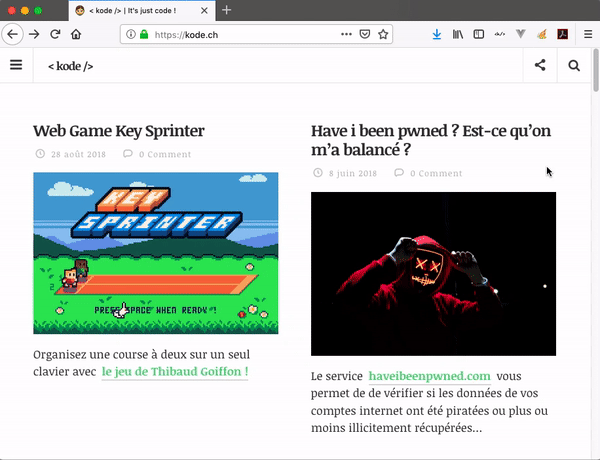
Task: Select the '< kode /> | It's just code !' tab
Action: pos(142,11)
